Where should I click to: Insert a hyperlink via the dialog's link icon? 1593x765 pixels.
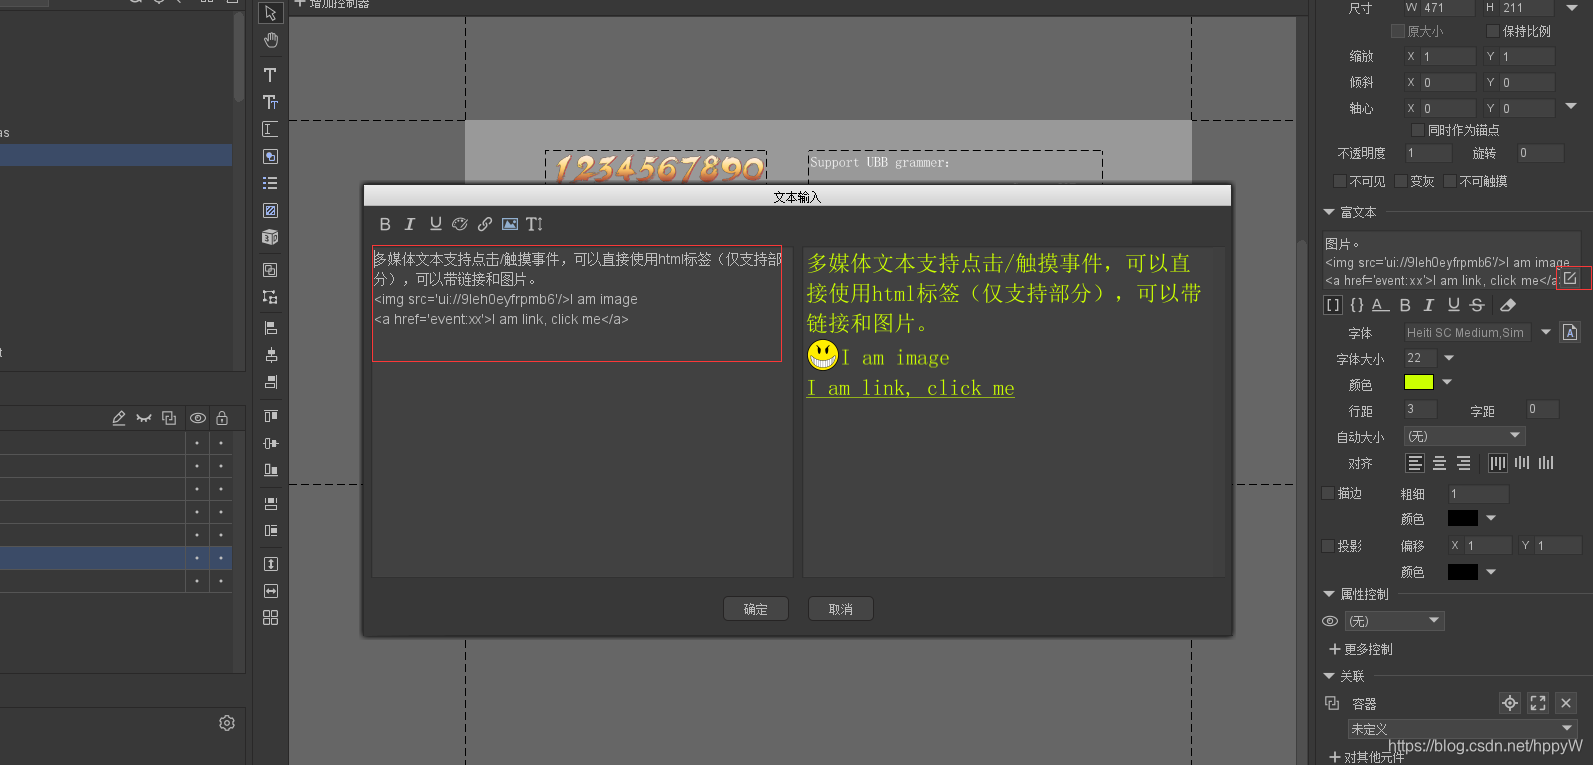(485, 224)
